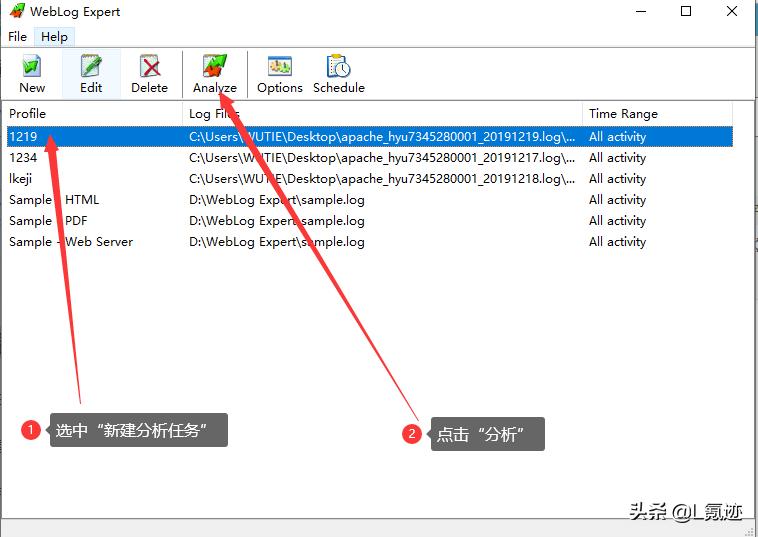Click the New profile toolbar icon
The height and width of the screenshot is (537, 758).
pos(32,74)
